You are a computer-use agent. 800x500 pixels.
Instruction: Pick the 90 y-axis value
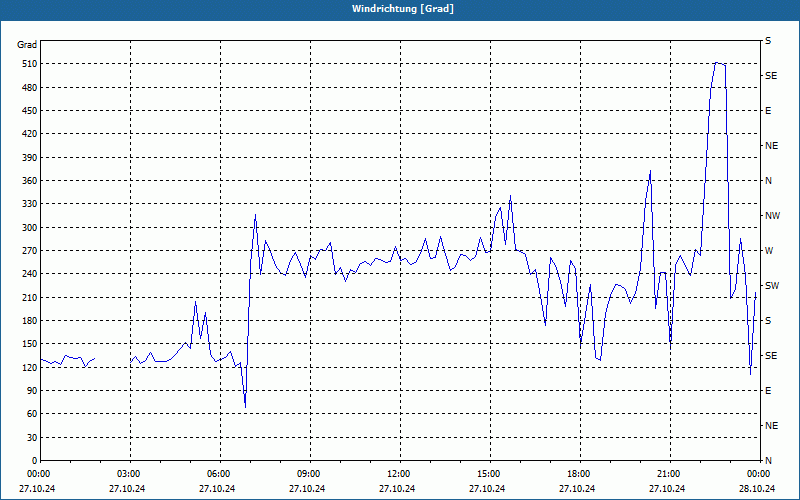coord(32,391)
